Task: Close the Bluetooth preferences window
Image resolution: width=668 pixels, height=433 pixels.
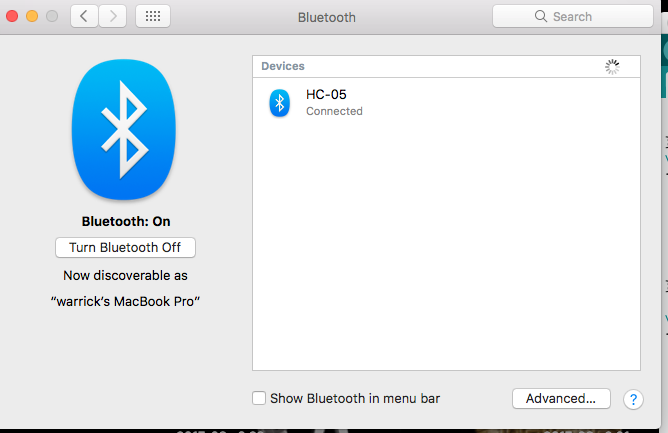Action: click(x=12, y=16)
